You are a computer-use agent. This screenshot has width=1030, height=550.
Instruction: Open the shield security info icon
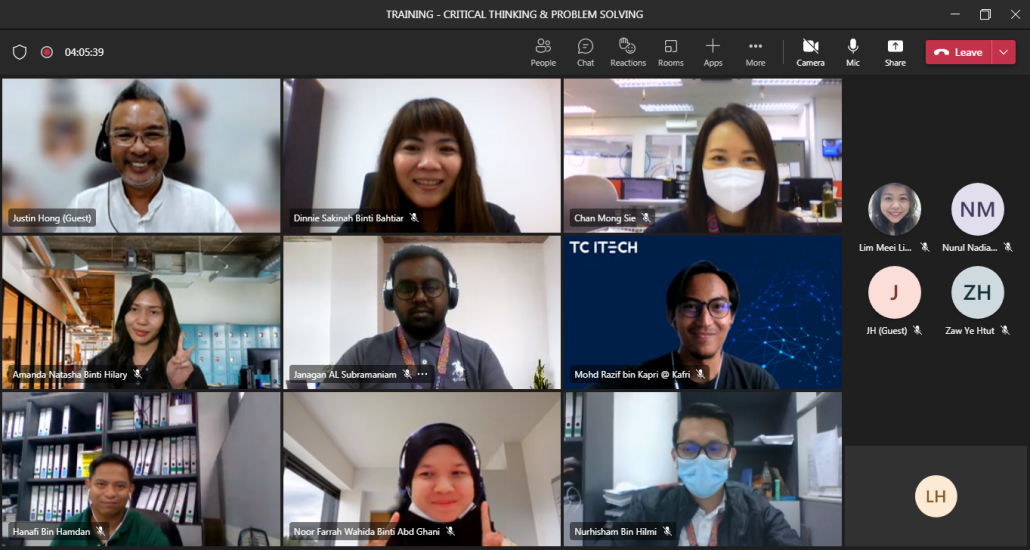tap(20, 52)
